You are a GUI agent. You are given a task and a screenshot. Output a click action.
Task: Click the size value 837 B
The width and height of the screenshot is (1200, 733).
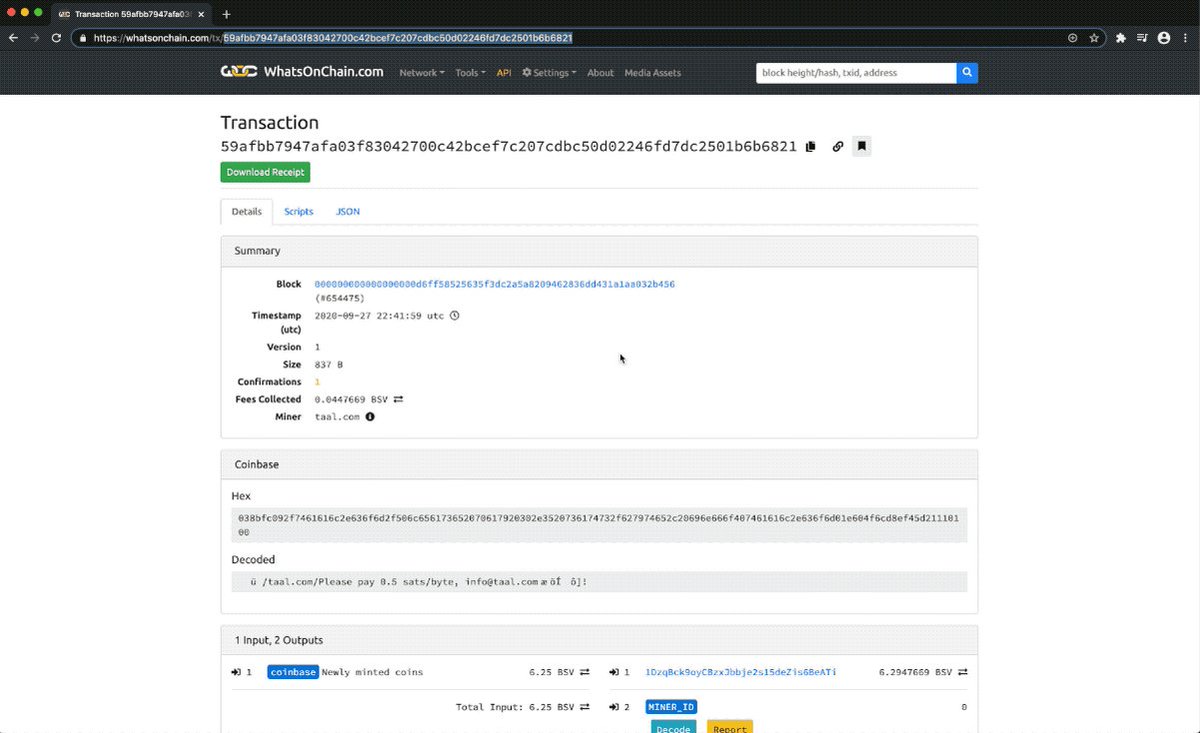click(329, 365)
